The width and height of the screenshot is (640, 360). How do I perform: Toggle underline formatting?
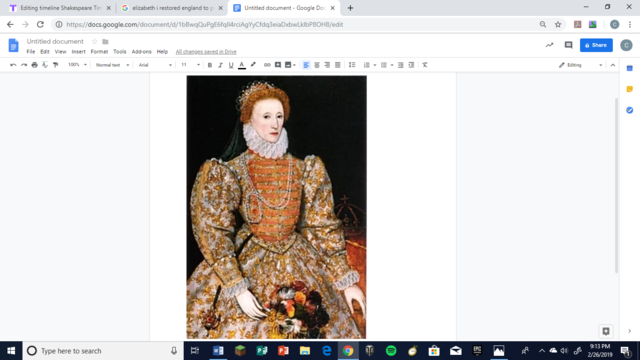231,65
